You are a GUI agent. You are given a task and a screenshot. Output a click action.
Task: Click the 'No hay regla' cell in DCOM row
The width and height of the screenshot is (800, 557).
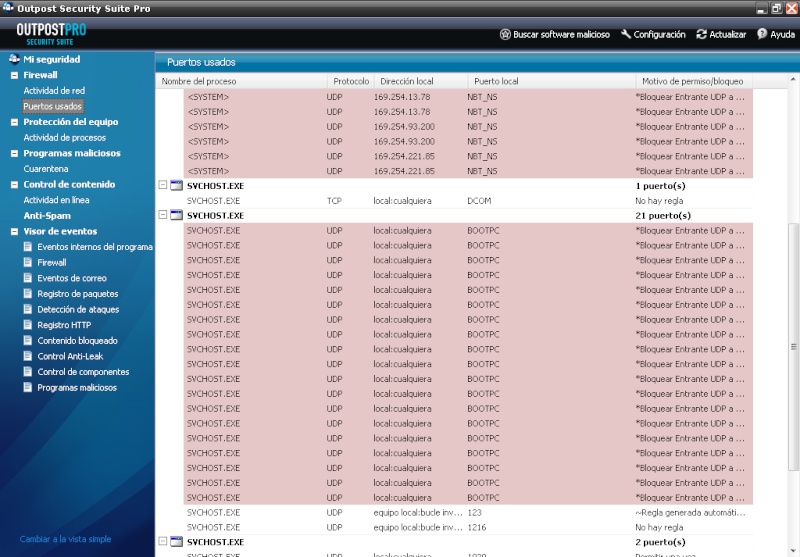(x=659, y=200)
